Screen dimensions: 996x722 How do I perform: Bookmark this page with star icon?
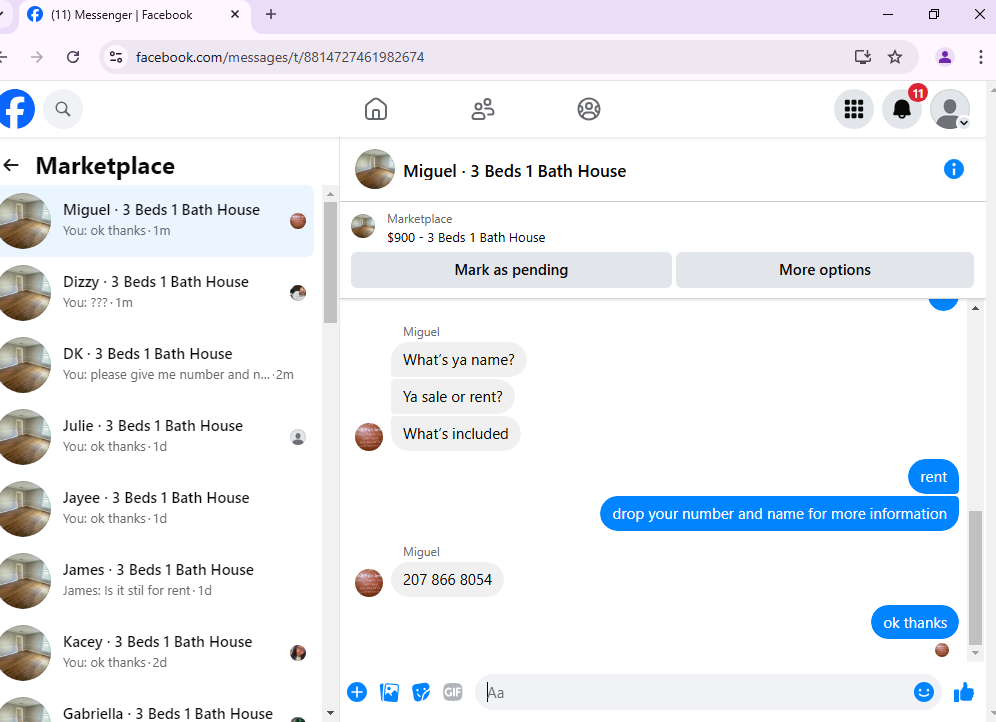click(x=895, y=57)
